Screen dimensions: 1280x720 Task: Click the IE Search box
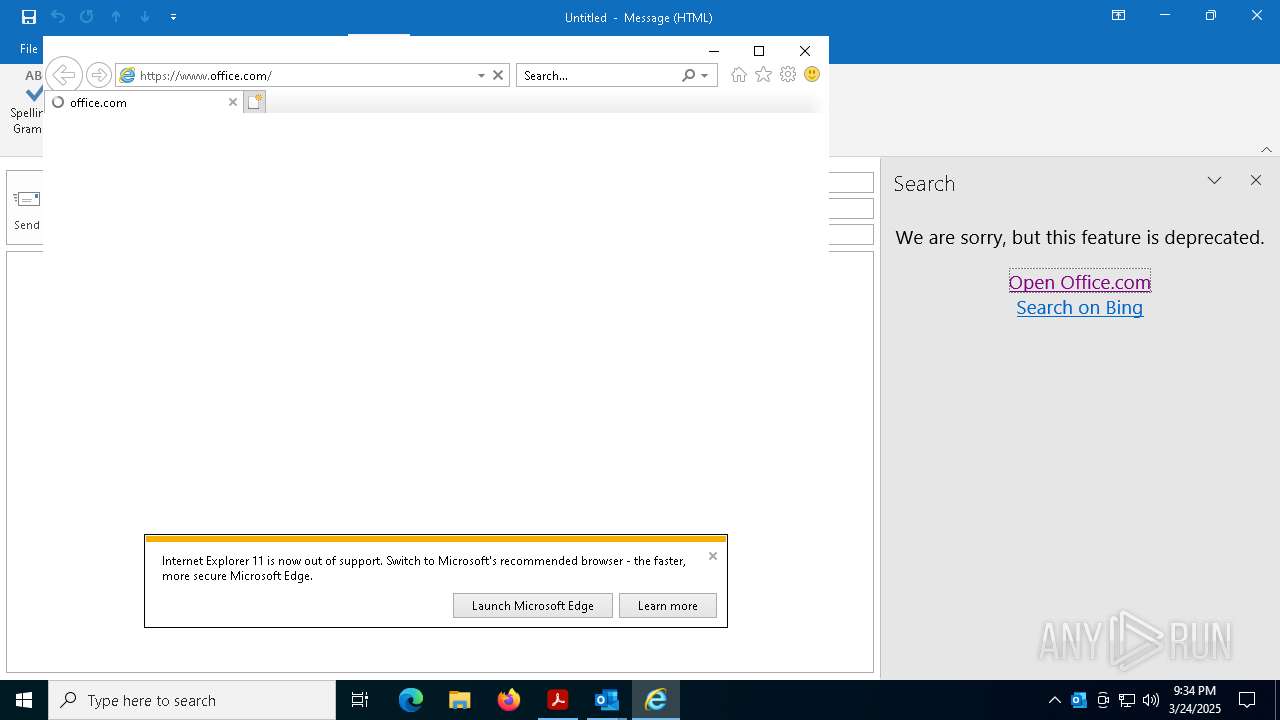tap(598, 75)
